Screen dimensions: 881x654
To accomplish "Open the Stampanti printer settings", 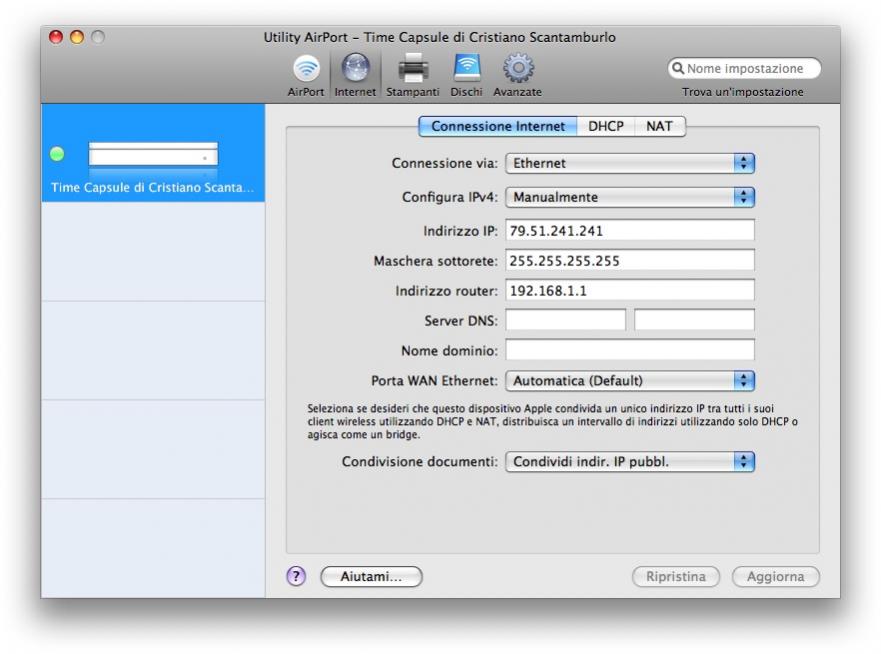I will click(x=412, y=75).
